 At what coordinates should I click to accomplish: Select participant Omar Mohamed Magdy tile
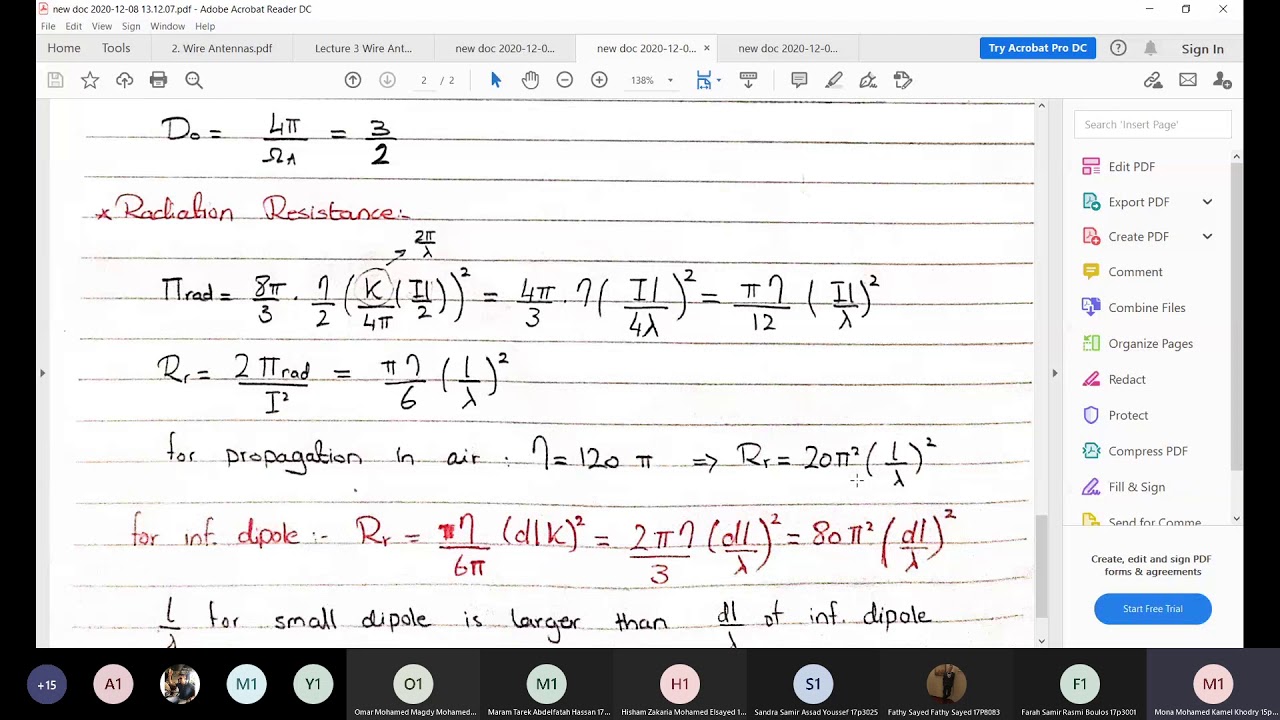pyautogui.click(x=413, y=685)
